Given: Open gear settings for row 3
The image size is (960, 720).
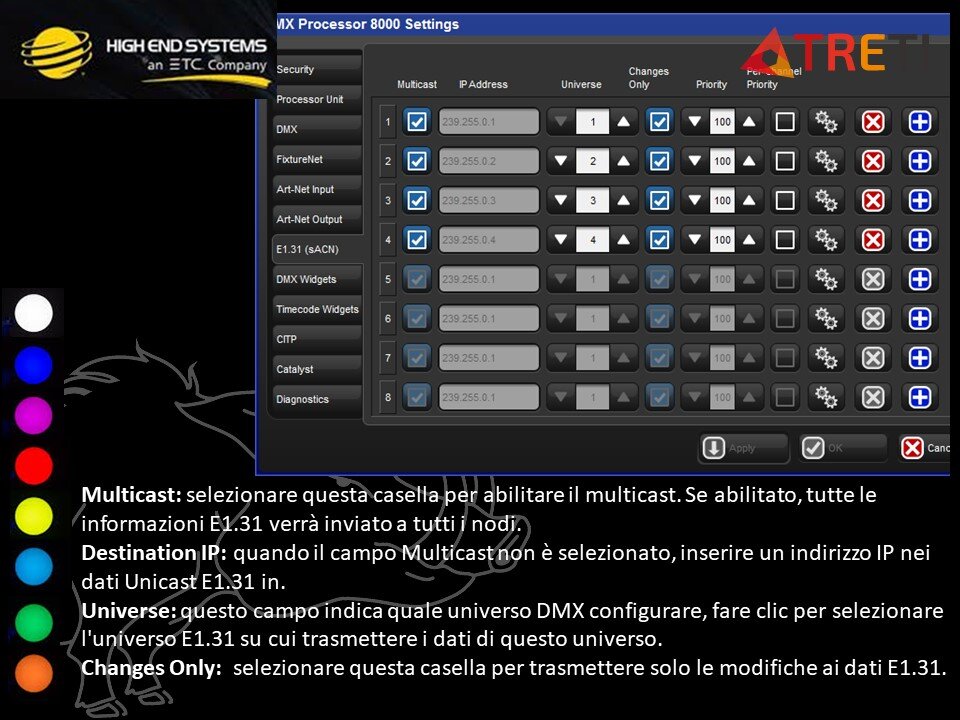Looking at the screenshot, I should point(826,200).
